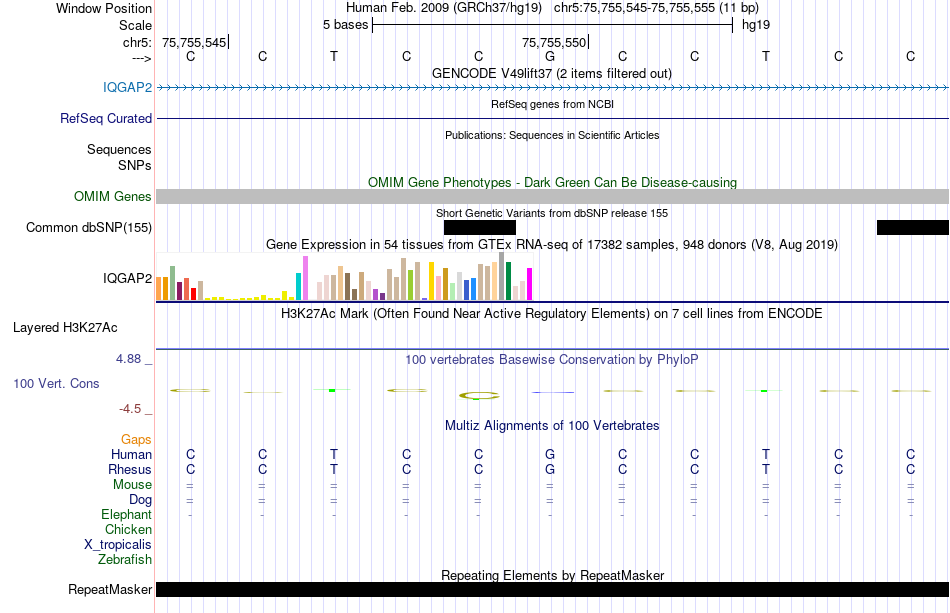The width and height of the screenshot is (950, 613).
Task: Select the Elephant species label
Action: point(126,514)
